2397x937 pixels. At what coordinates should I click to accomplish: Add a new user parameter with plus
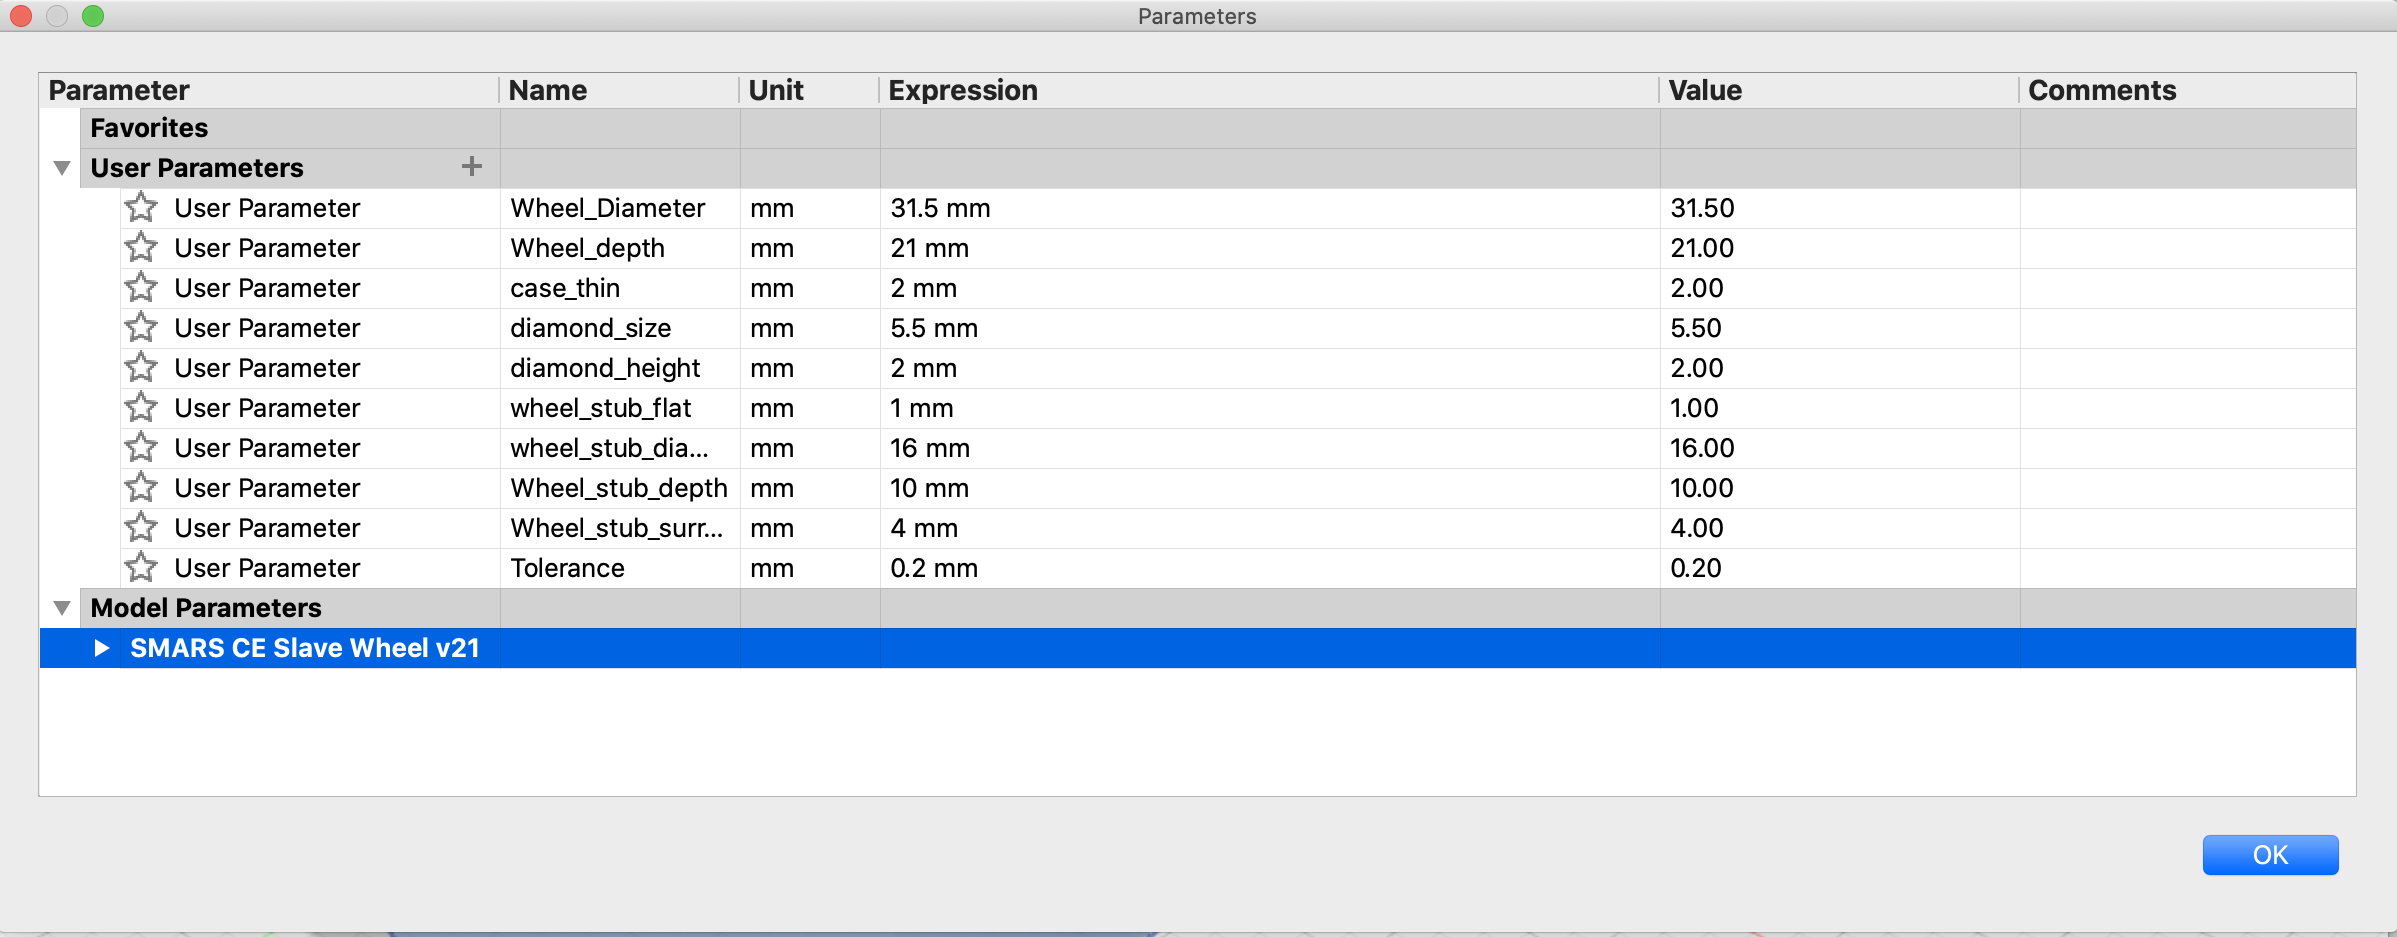pos(472,166)
